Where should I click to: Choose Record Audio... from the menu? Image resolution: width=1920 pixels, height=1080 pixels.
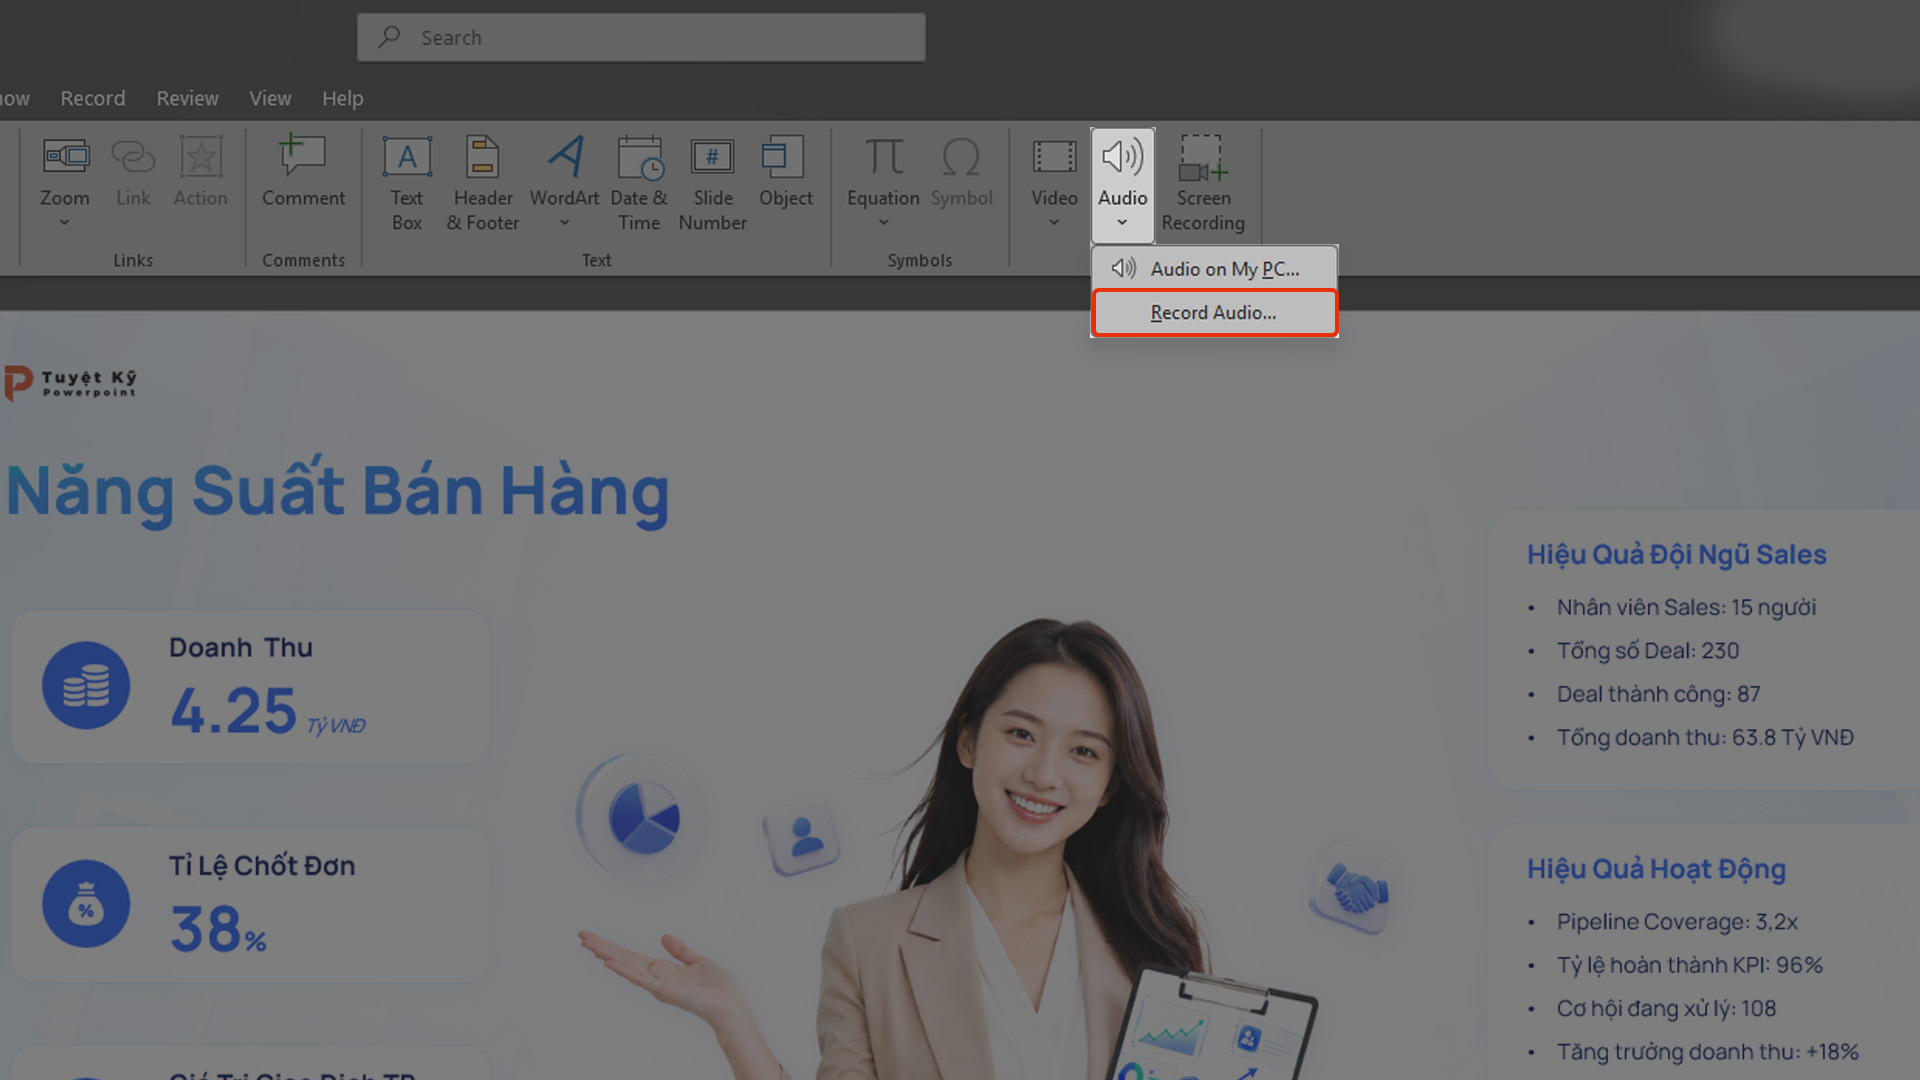[x=1214, y=313]
